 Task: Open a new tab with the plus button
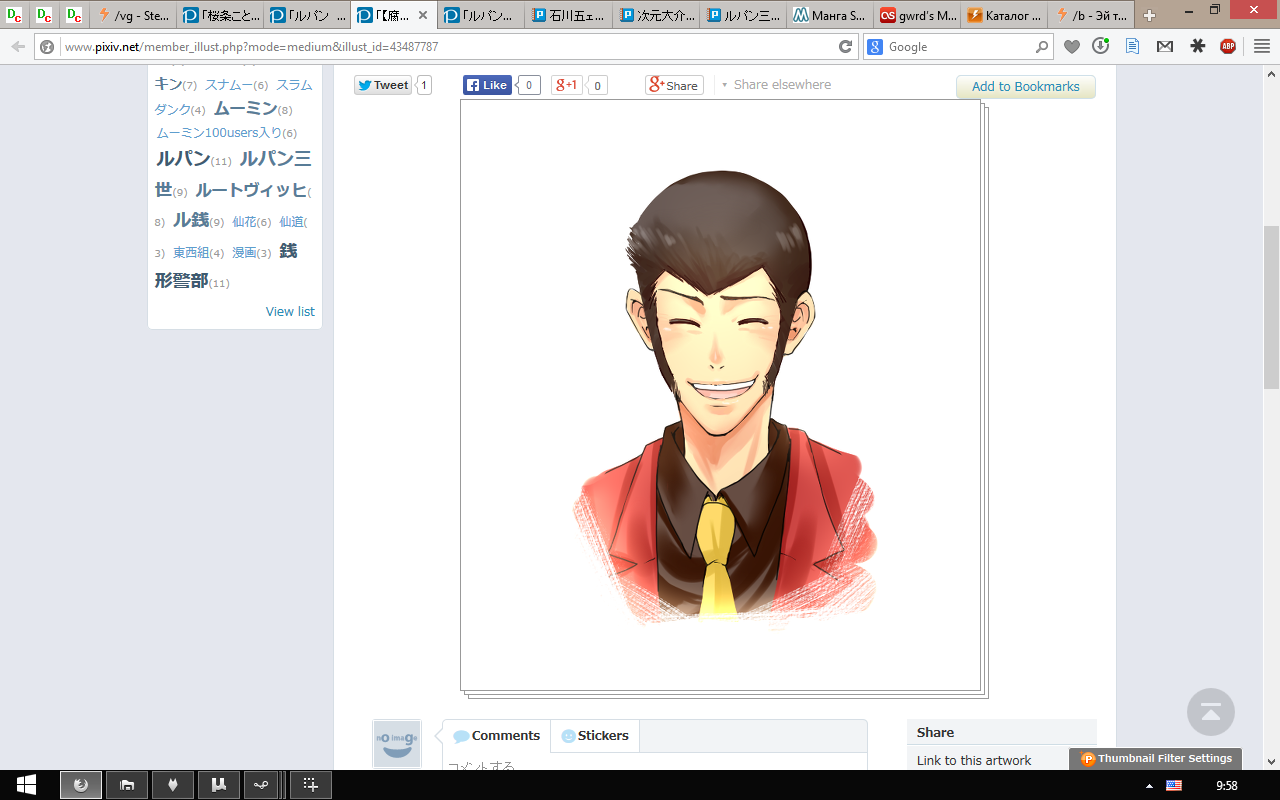pos(1149,16)
